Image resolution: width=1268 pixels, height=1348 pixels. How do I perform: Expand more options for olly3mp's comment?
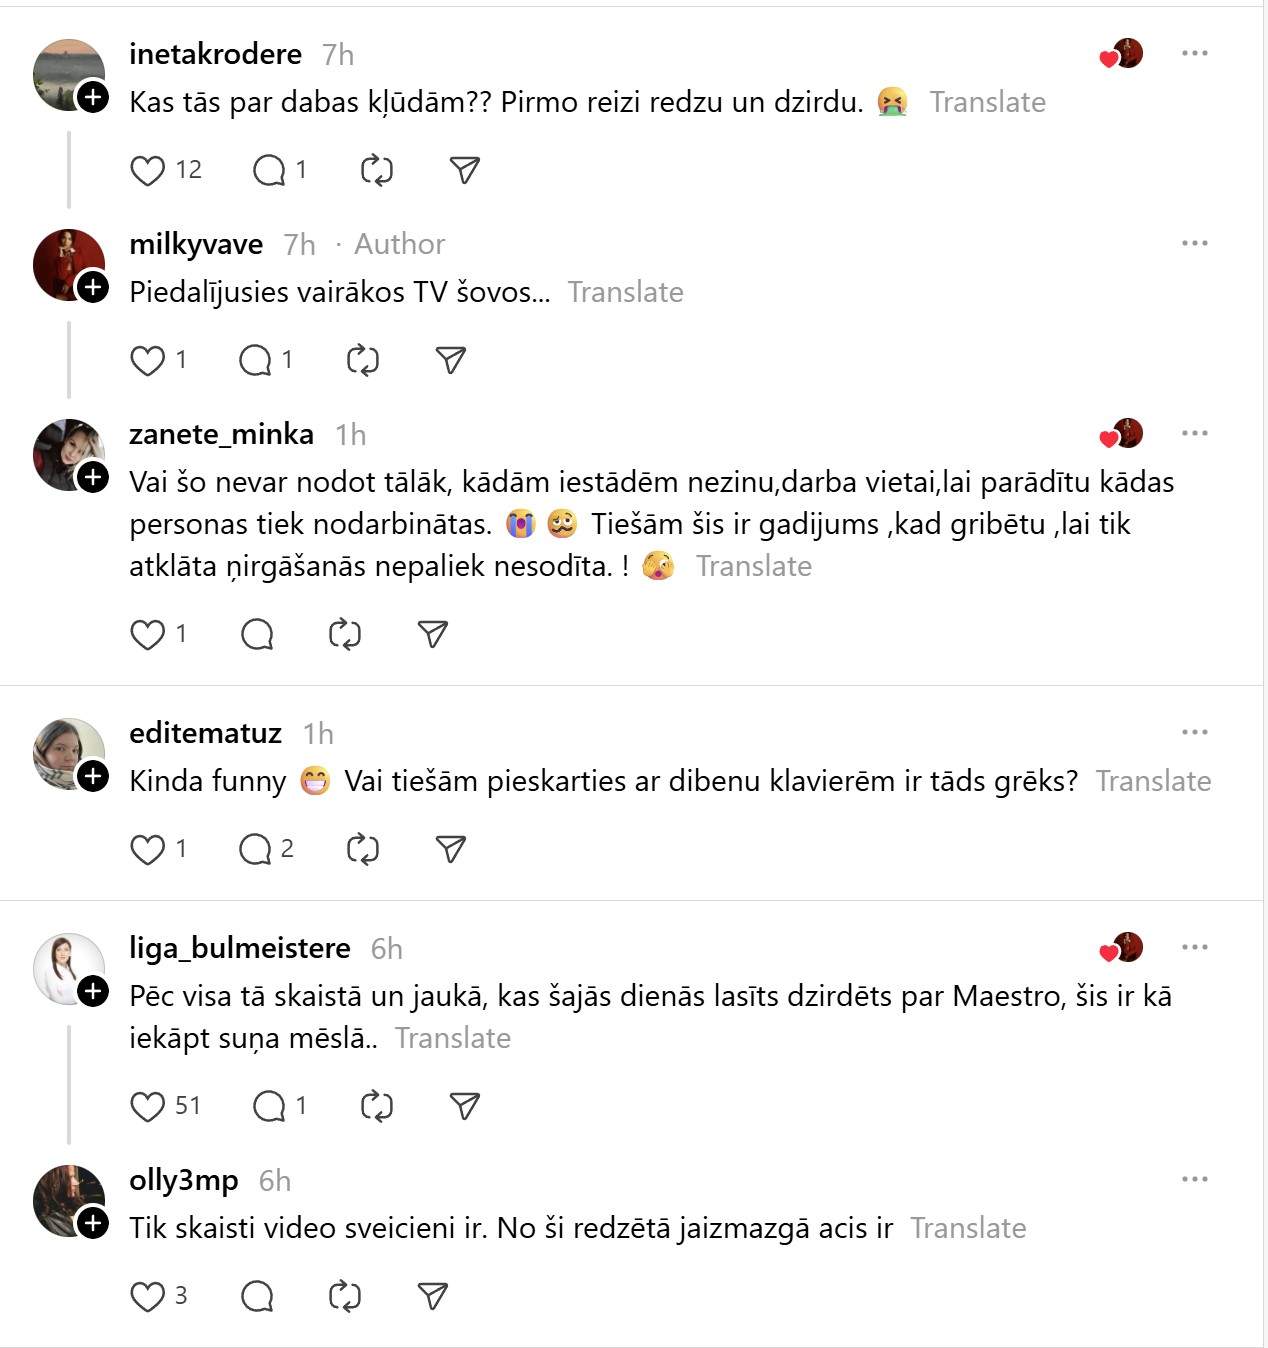[1195, 1179]
